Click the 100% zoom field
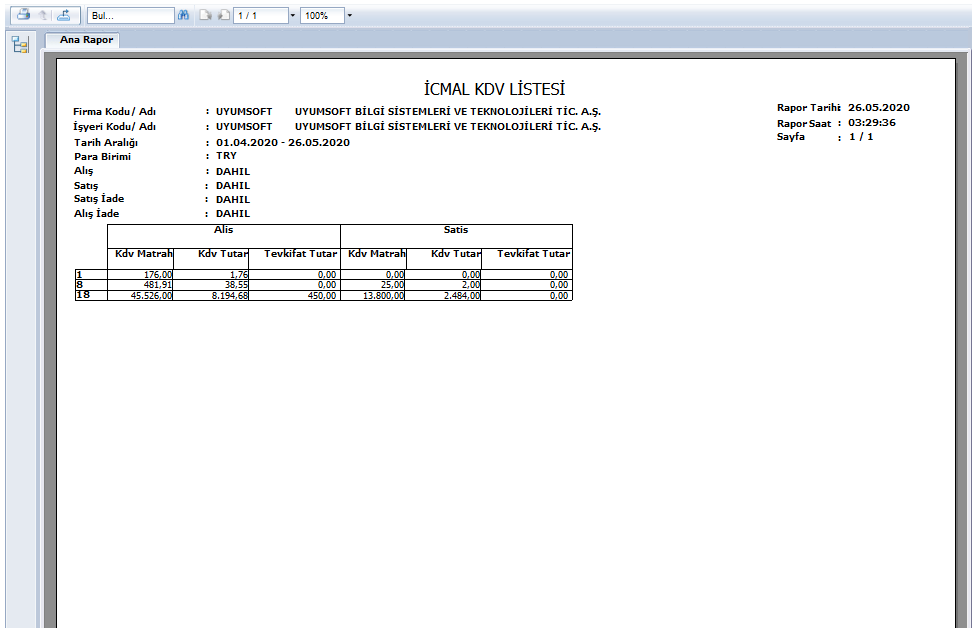Screen dimensions: 976x628 (x=321, y=16)
